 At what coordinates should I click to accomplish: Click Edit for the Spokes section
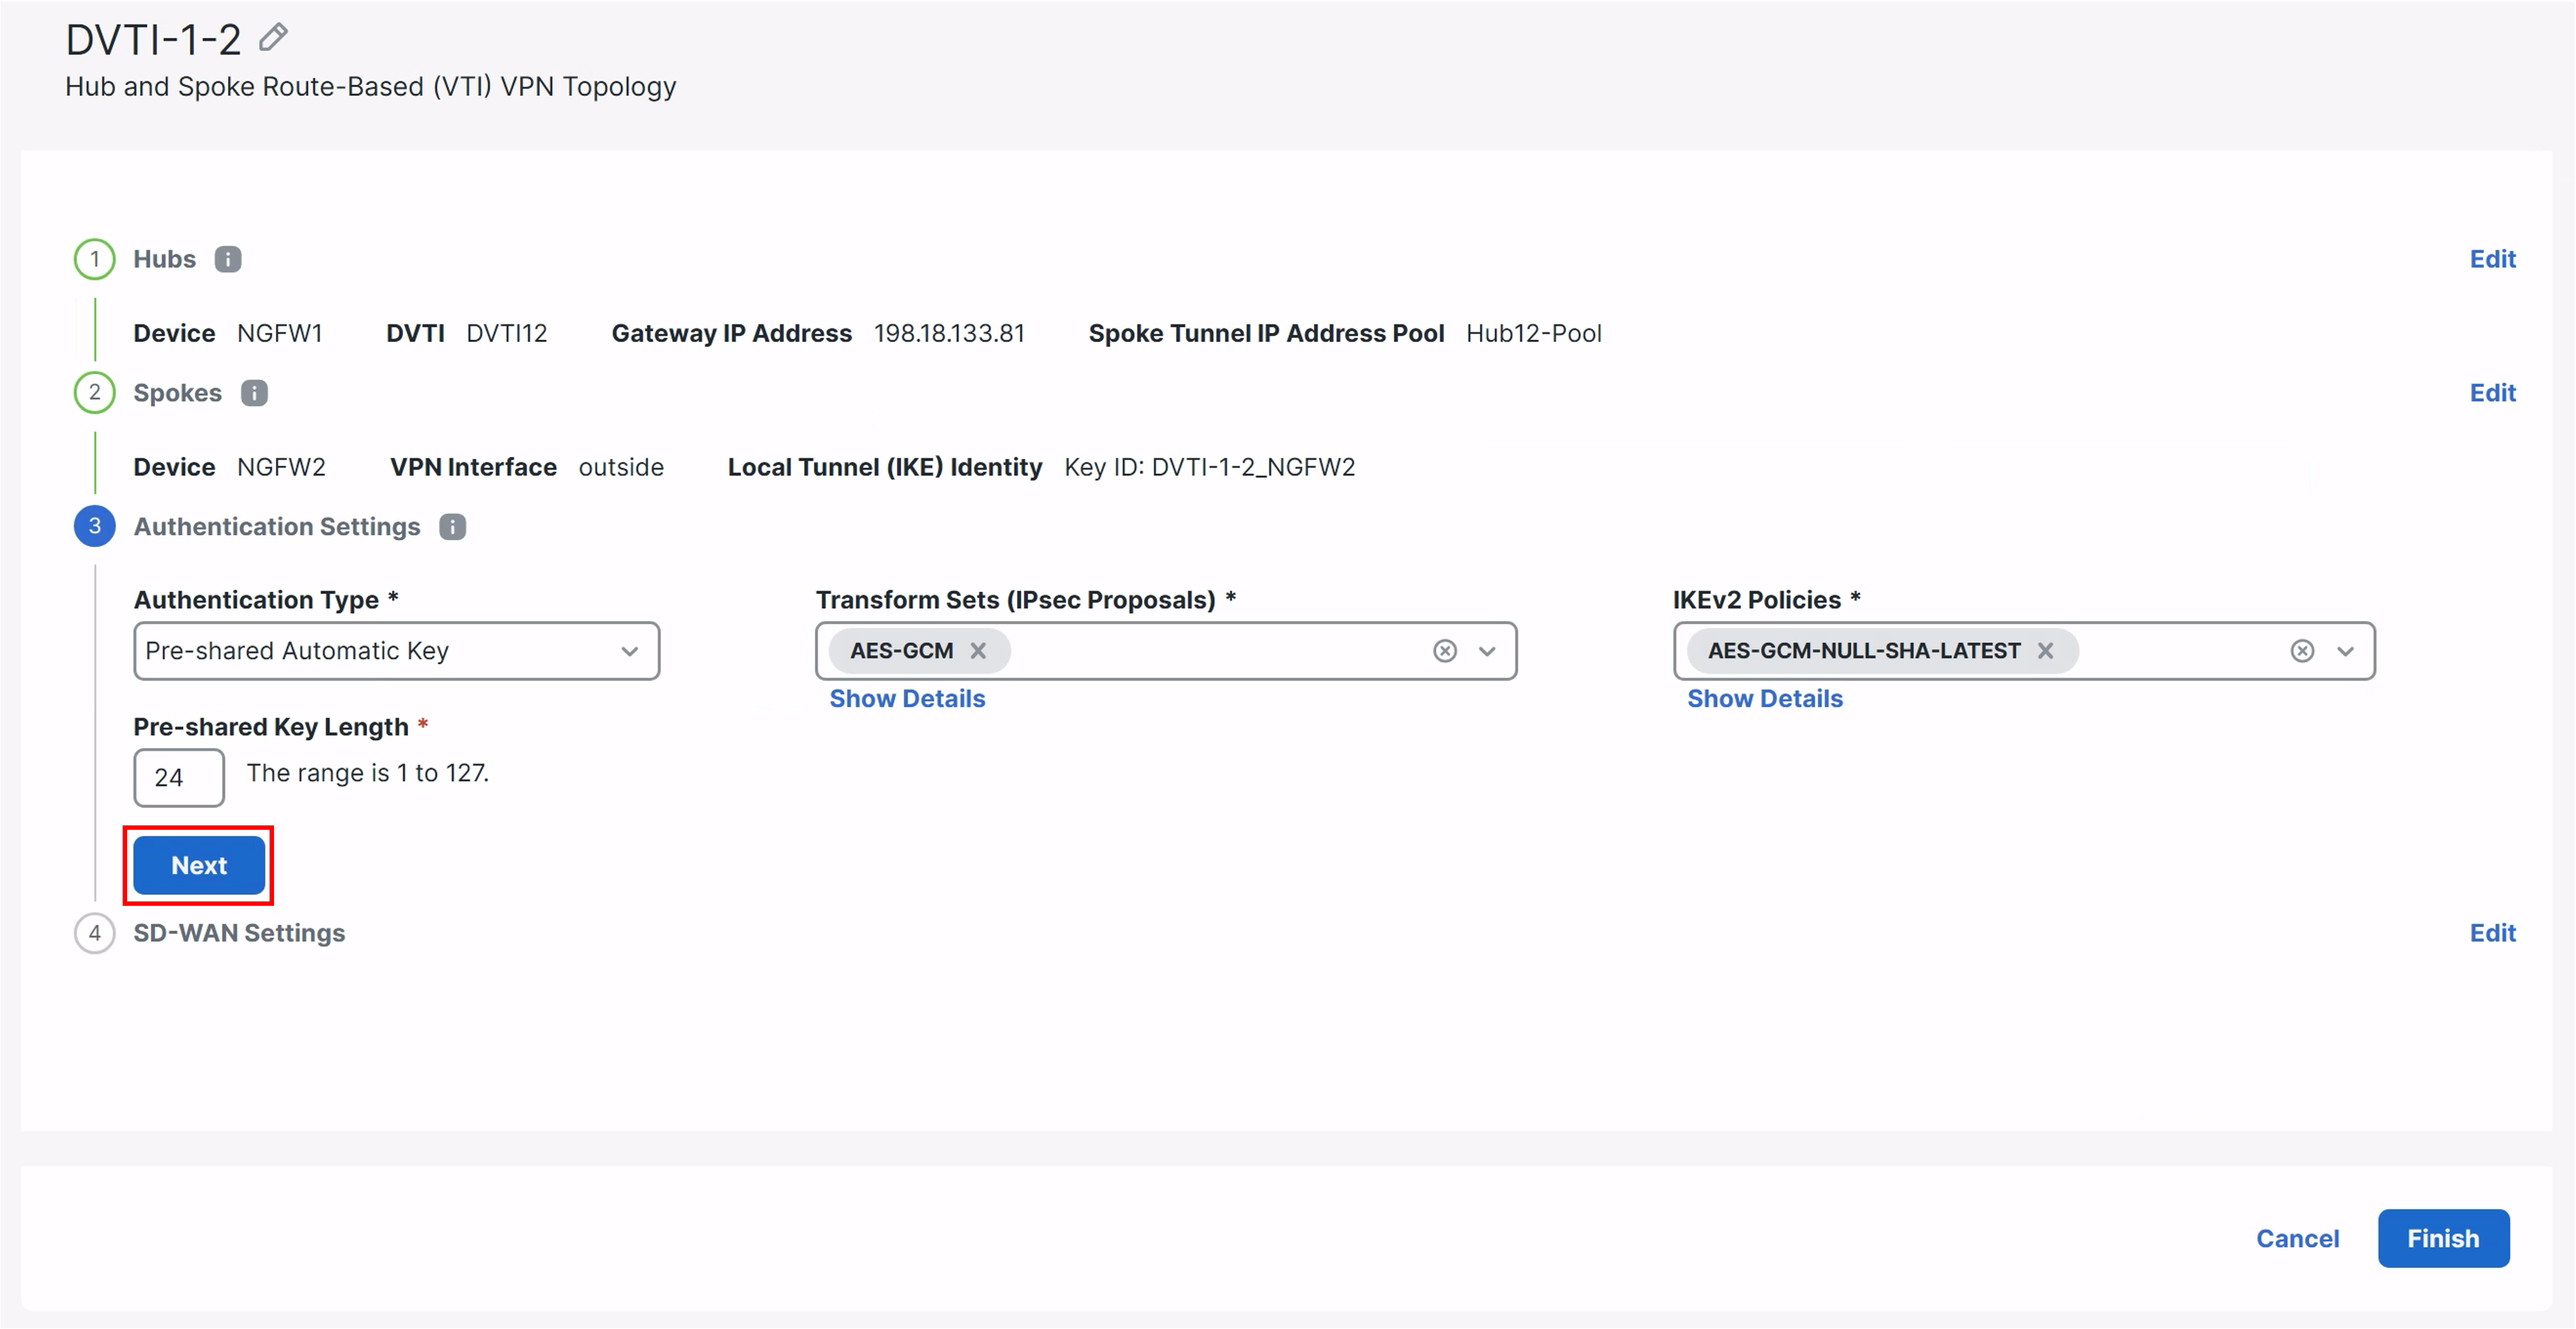pyautogui.click(x=2492, y=393)
